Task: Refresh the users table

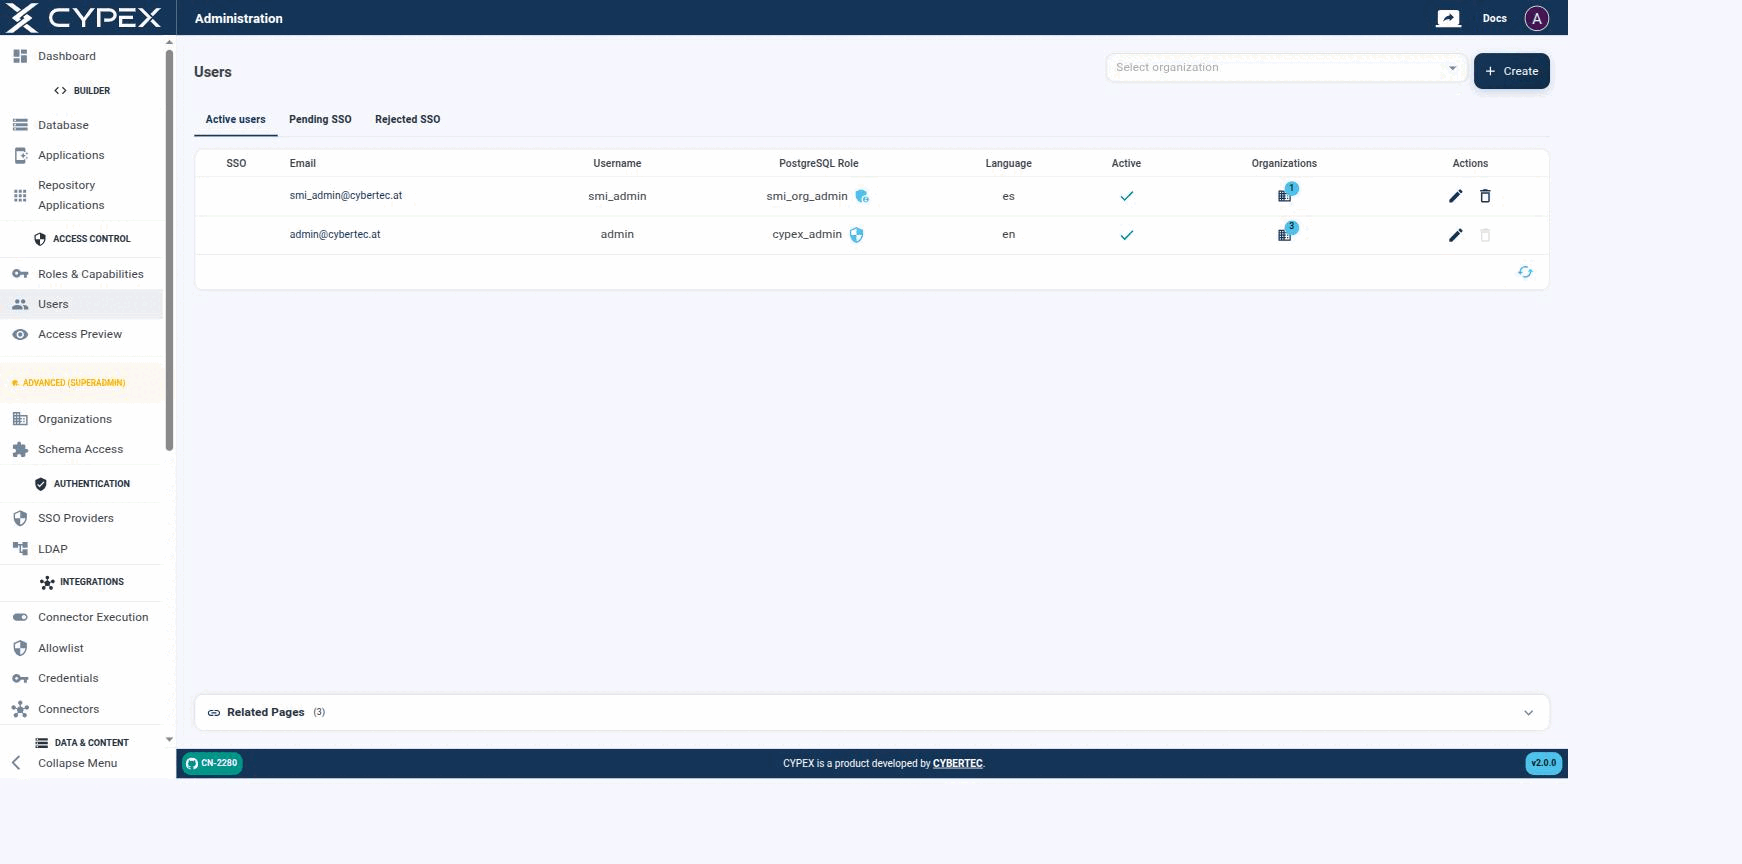Action: (x=1525, y=272)
